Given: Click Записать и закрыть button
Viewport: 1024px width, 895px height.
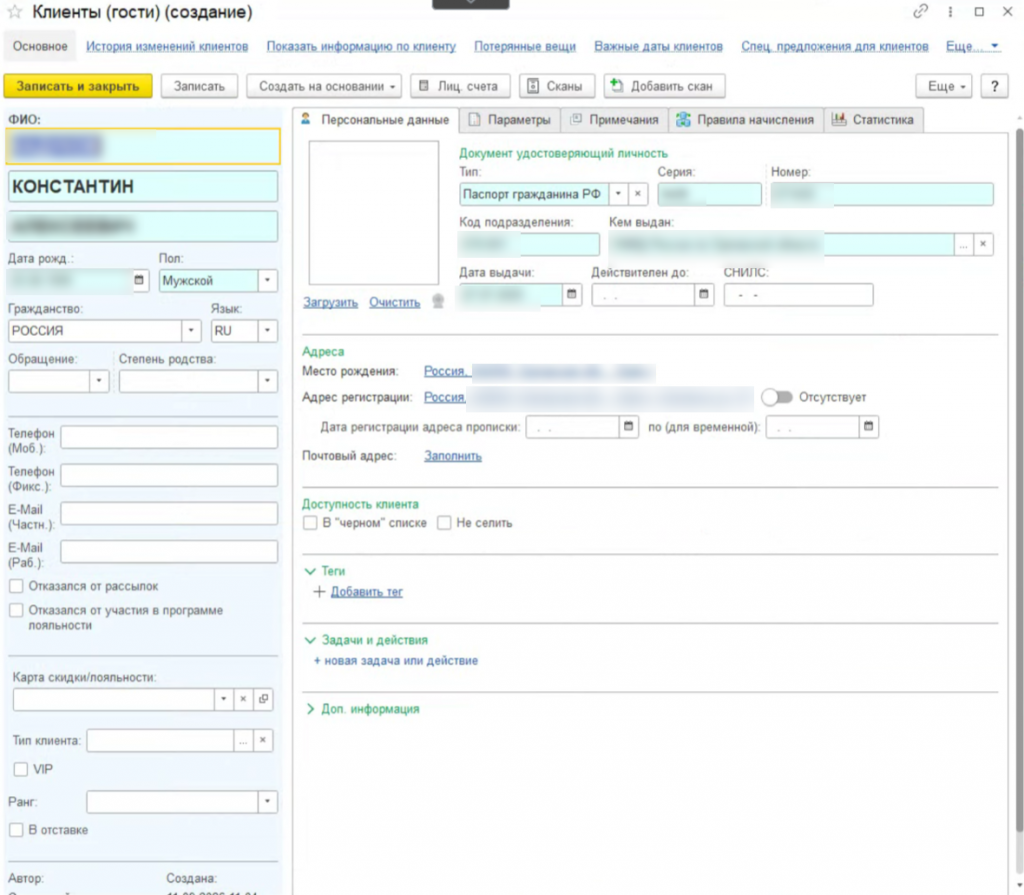Looking at the screenshot, I should tap(78, 86).
